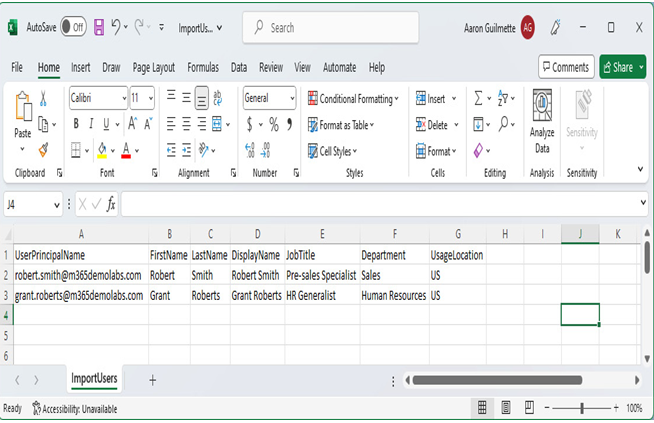654x423 pixels.
Task: Expand Cell Styles menu
Action: [x=332, y=151]
